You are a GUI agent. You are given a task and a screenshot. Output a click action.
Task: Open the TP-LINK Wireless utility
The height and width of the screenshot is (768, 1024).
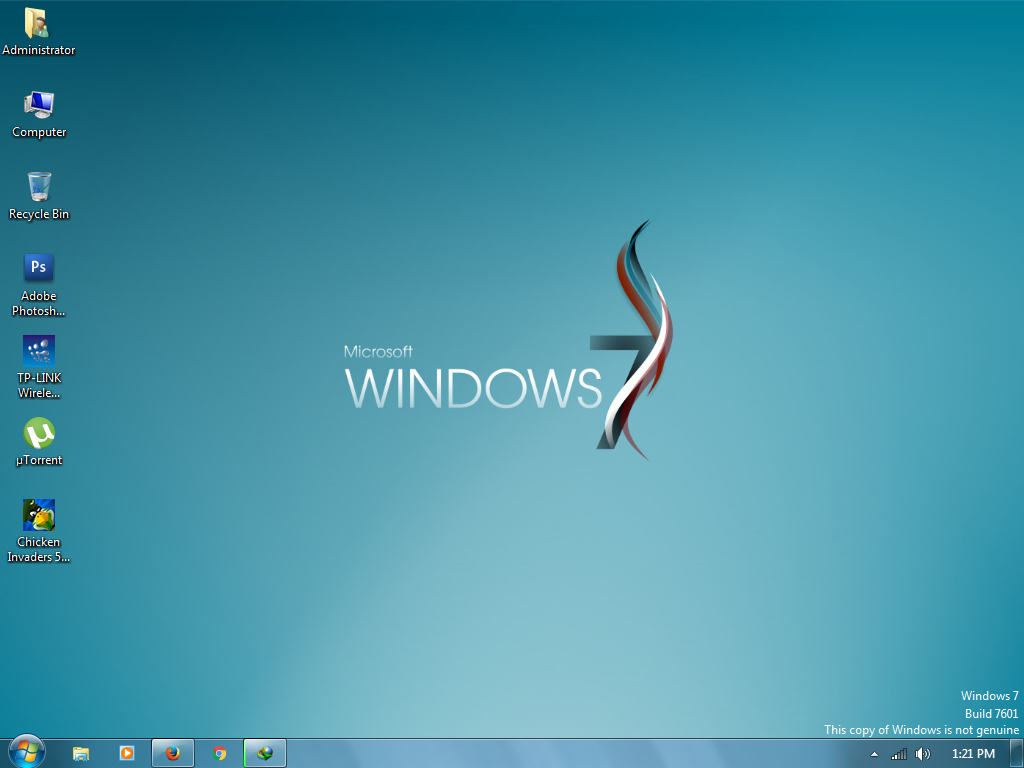(x=38, y=352)
